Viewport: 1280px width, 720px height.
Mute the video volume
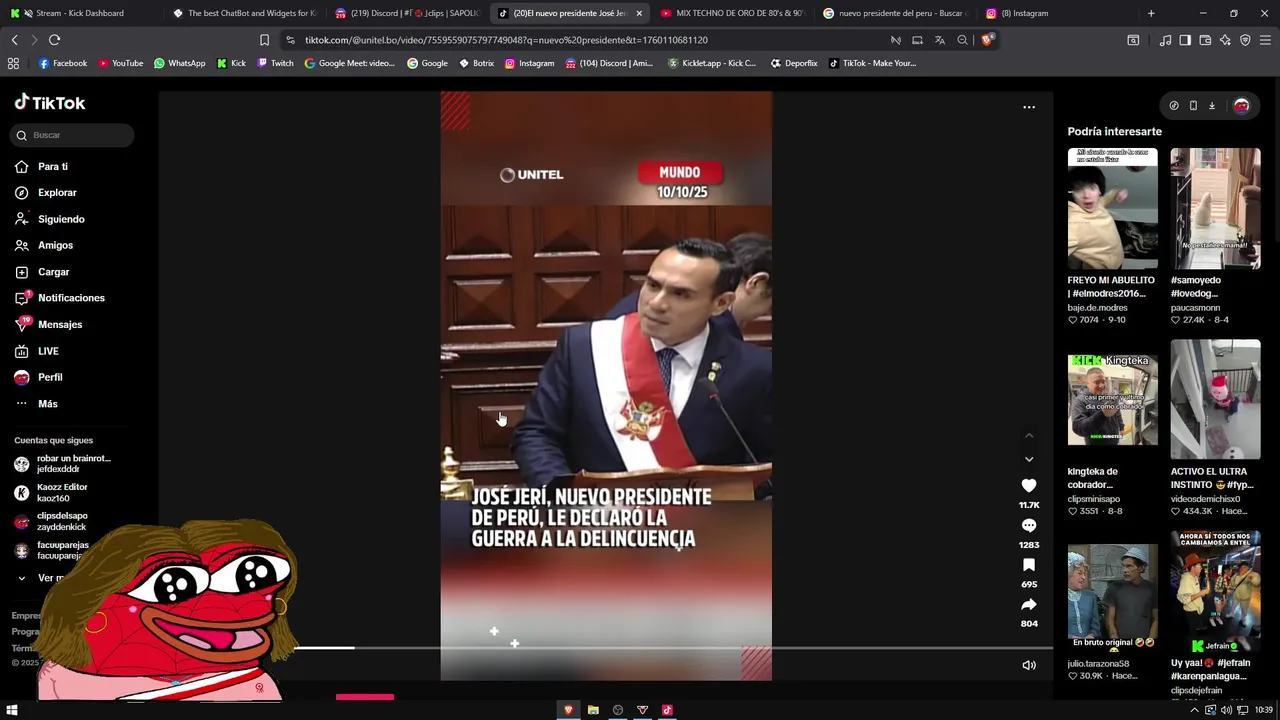point(1029,665)
